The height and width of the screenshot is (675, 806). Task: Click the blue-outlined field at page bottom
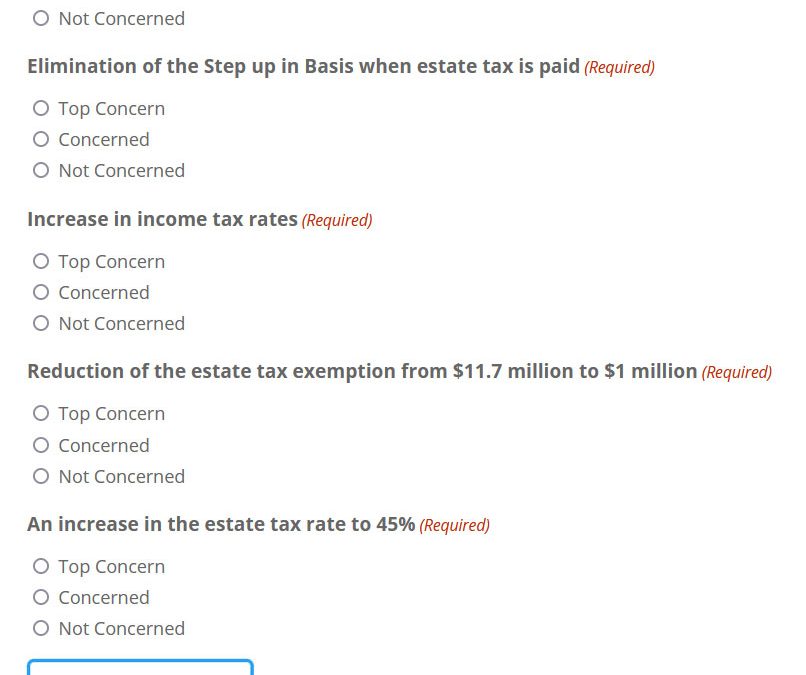coord(140,667)
